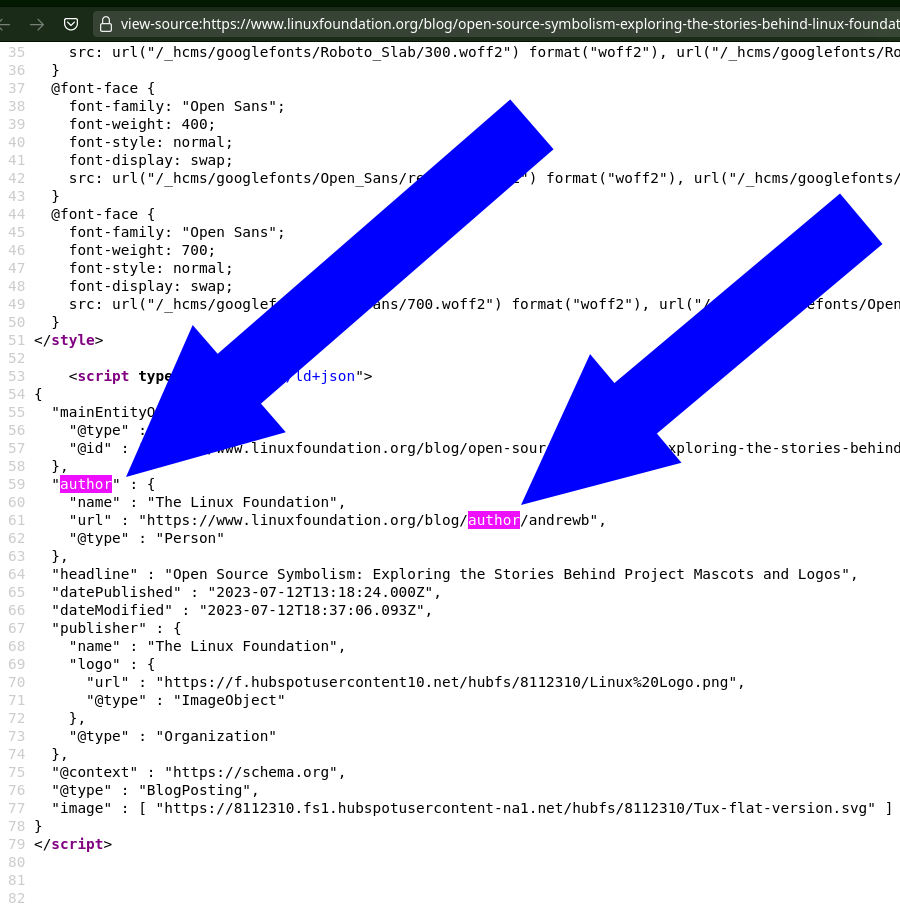
Task: Click line number 64 in gutter
Action: 16,574
